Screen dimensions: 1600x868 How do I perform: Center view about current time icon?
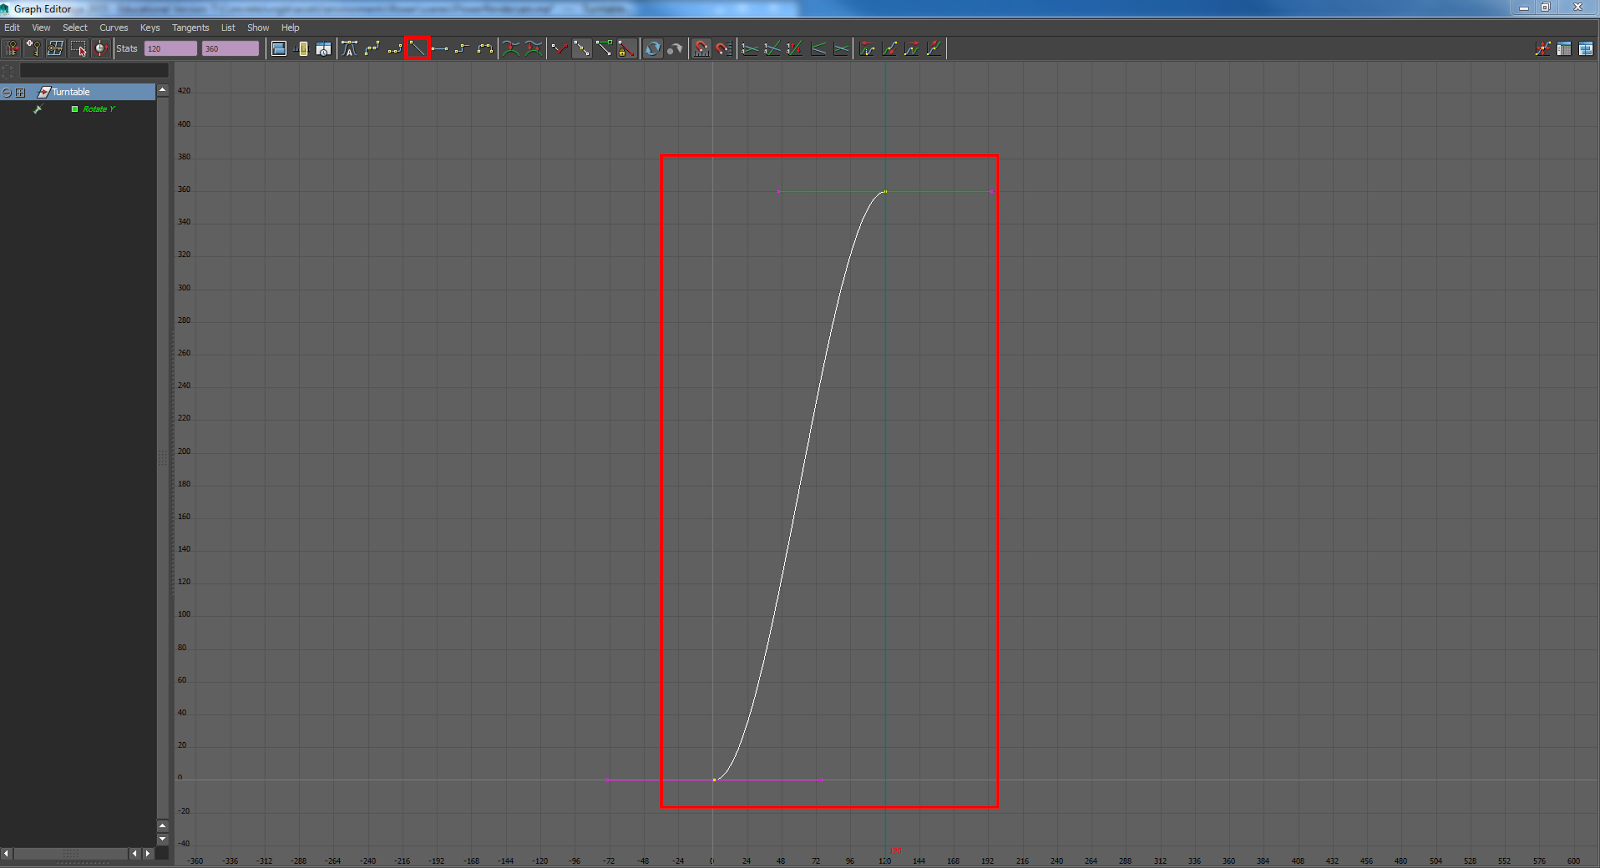coord(323,48)
